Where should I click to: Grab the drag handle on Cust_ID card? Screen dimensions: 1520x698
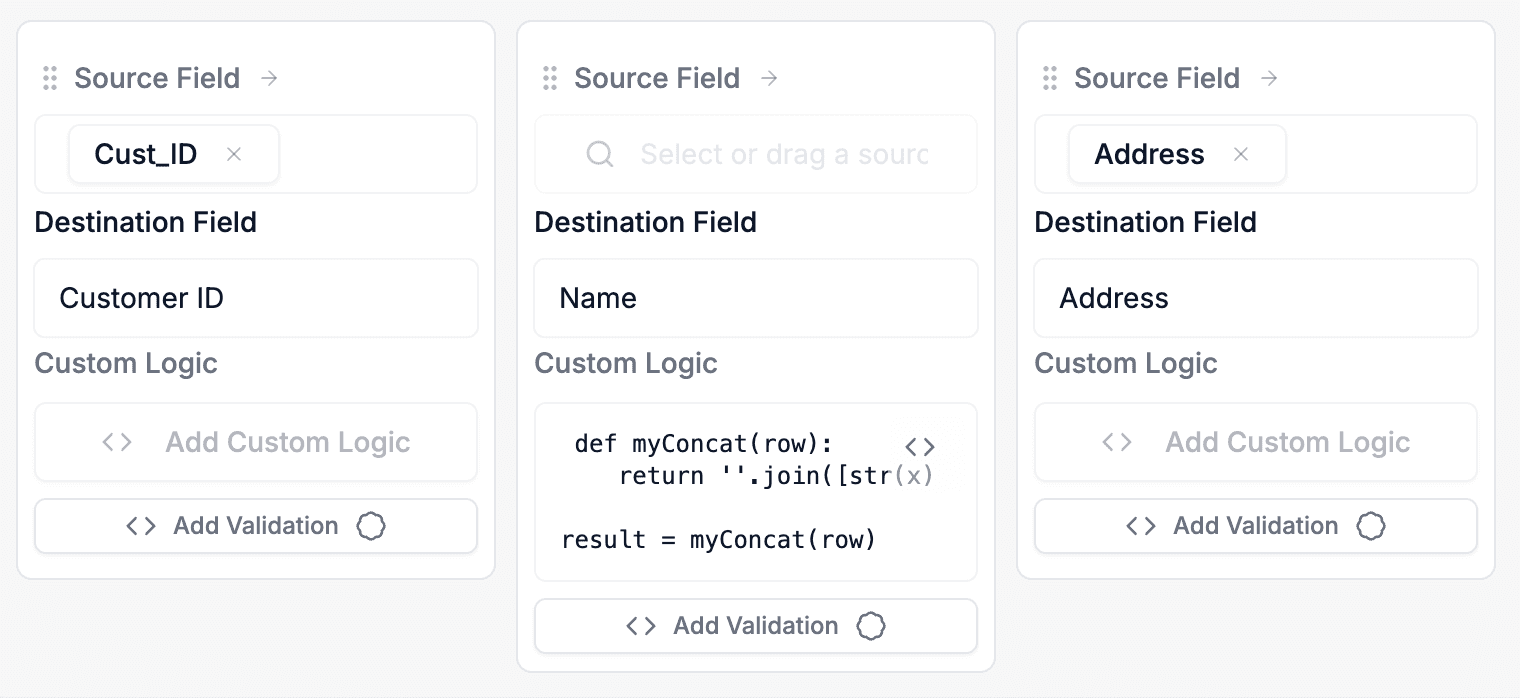coord(50,78)
